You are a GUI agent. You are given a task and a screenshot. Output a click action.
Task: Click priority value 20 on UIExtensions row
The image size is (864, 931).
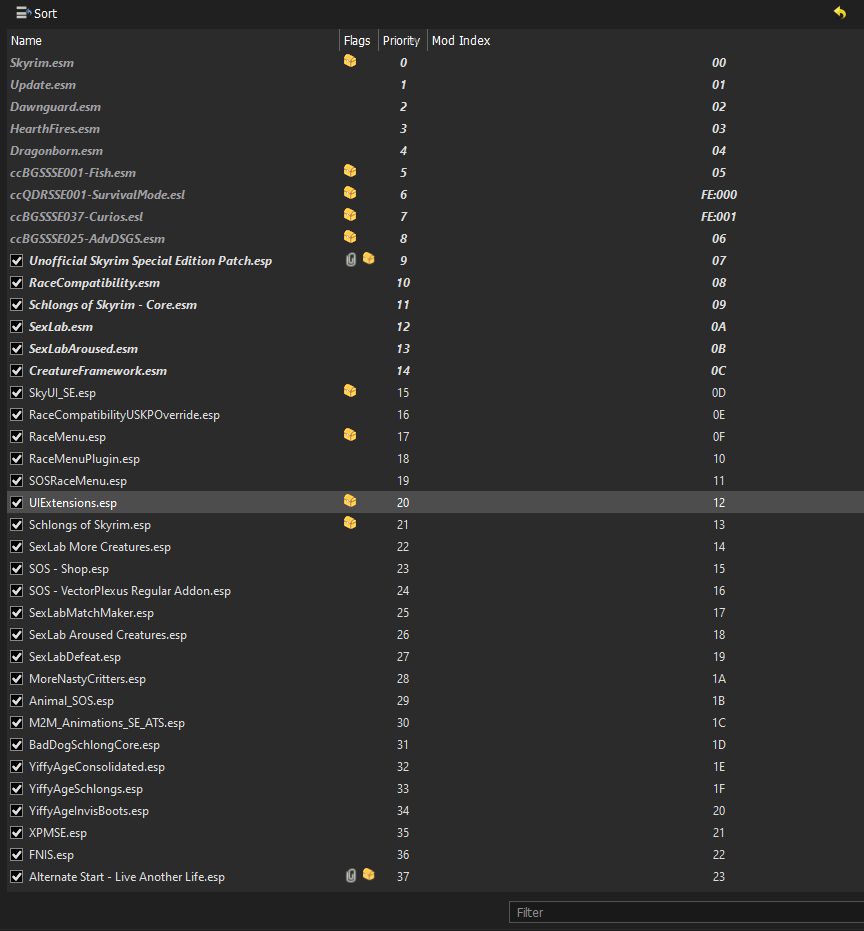click(403, 503)
